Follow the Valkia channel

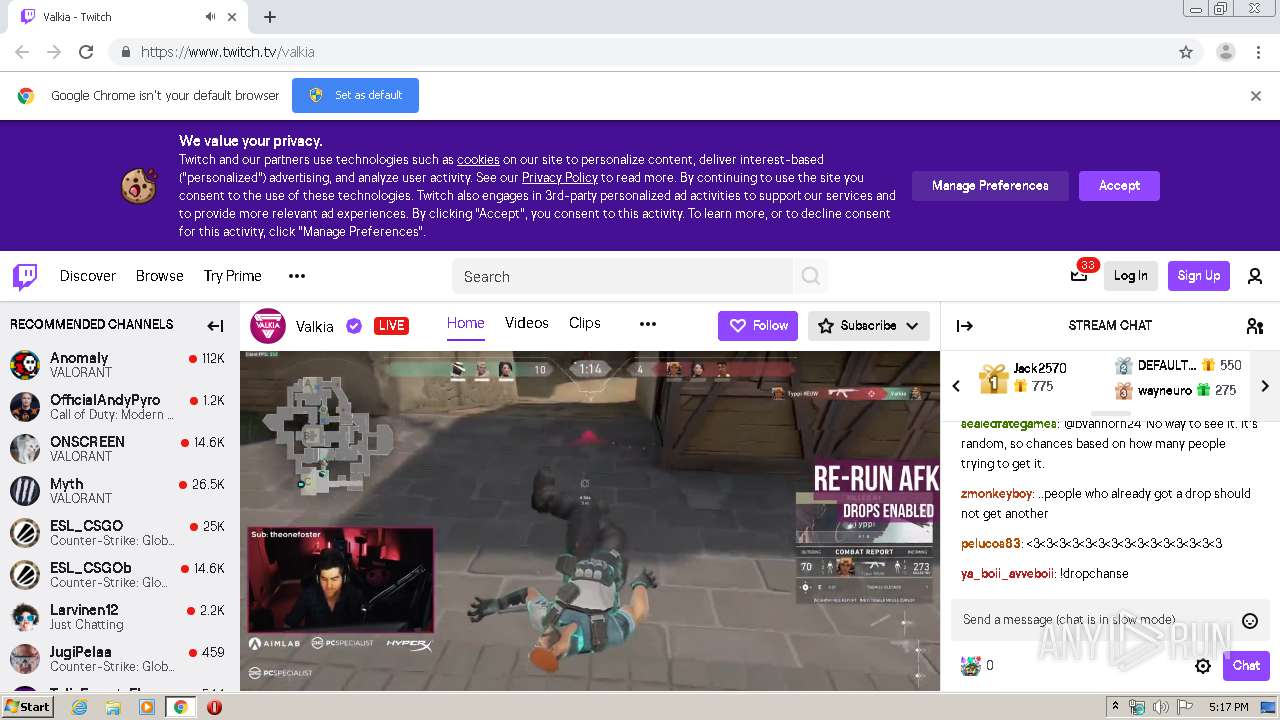pos(758,326)
